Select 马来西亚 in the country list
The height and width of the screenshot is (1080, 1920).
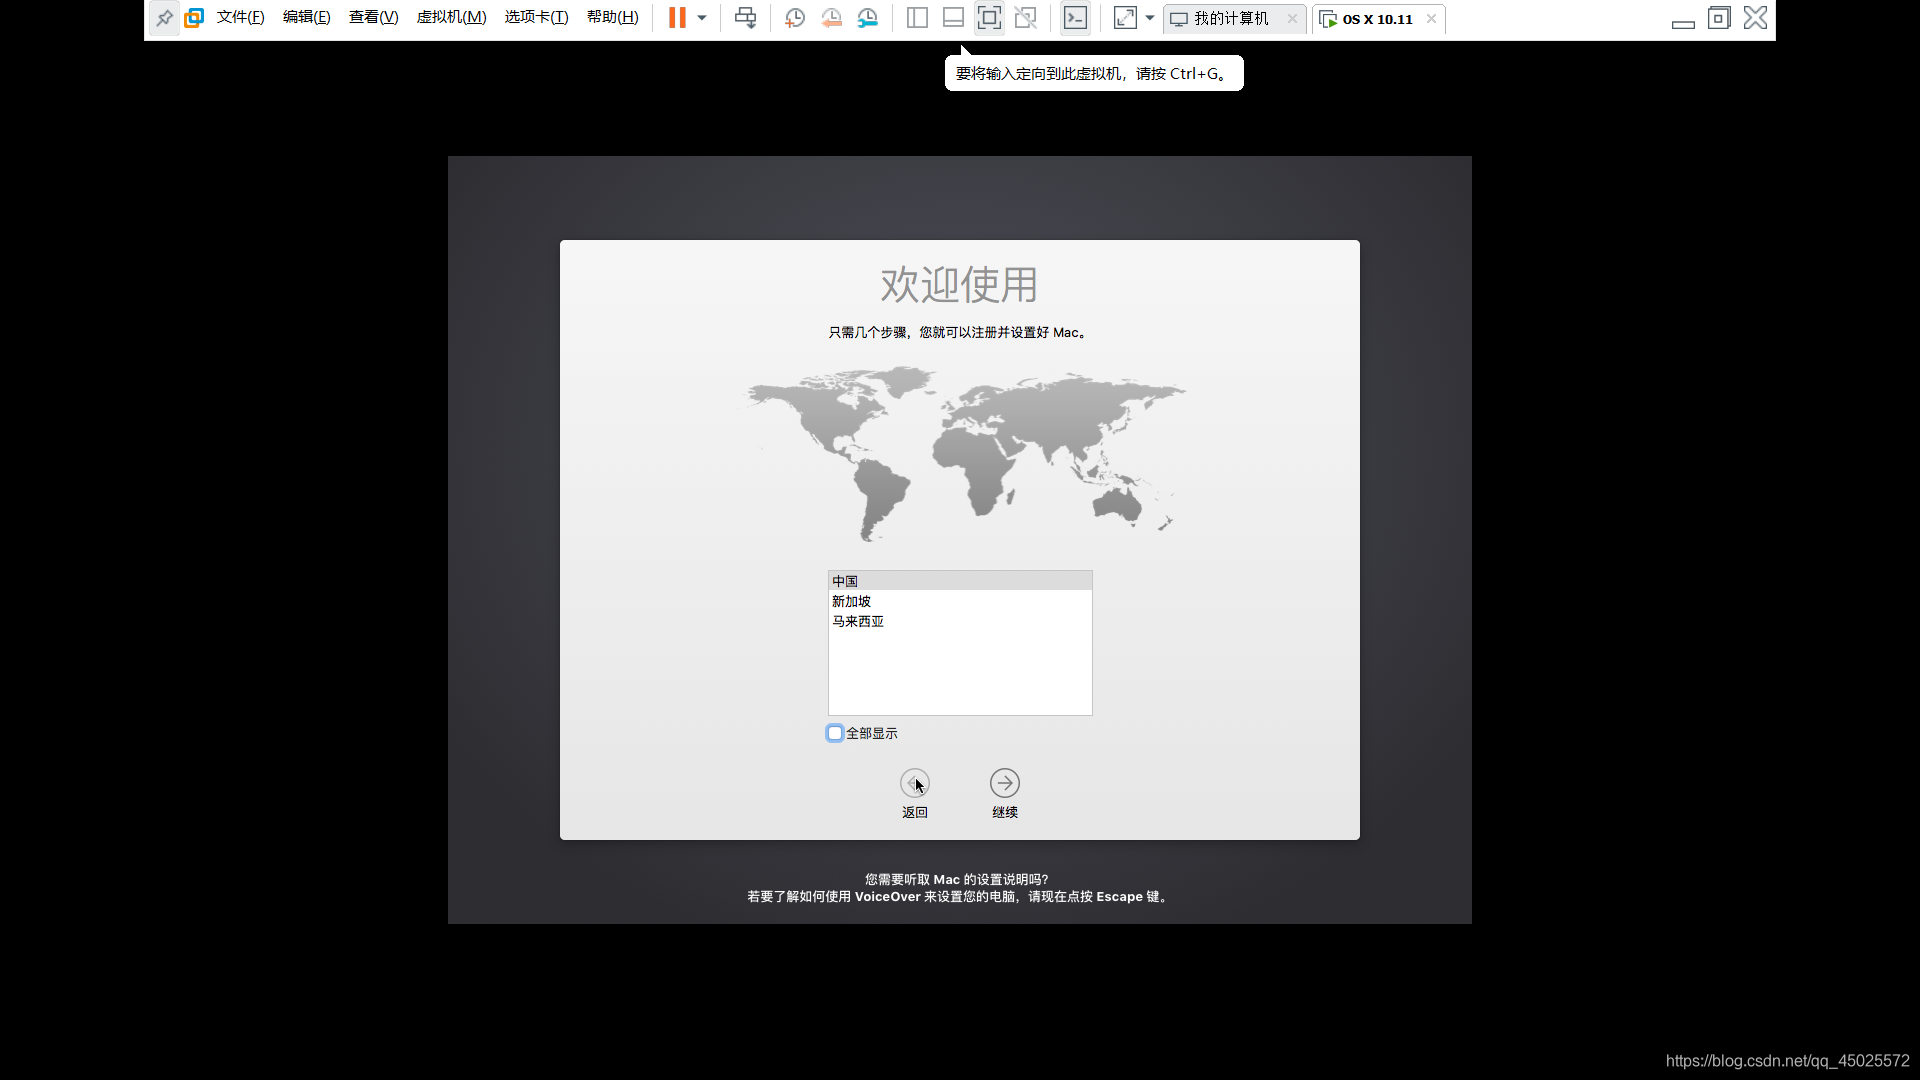point(858,621)
